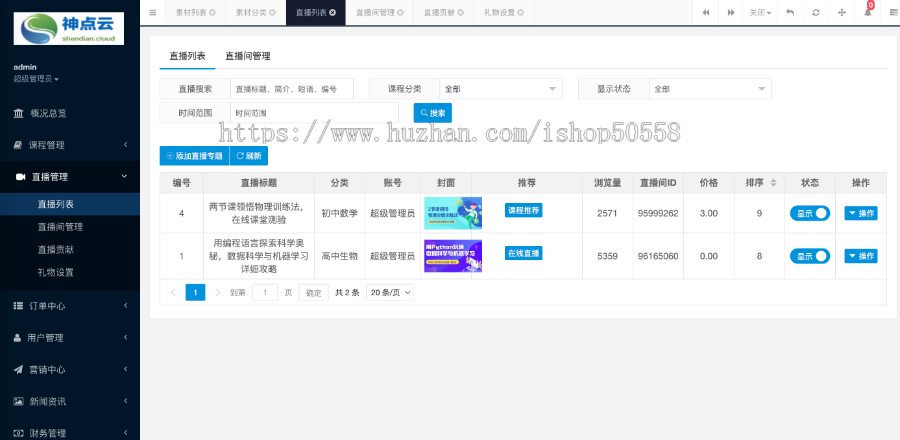
Task: Click the fullscreen arrows icon in top bar
Action: coord(841,13)
